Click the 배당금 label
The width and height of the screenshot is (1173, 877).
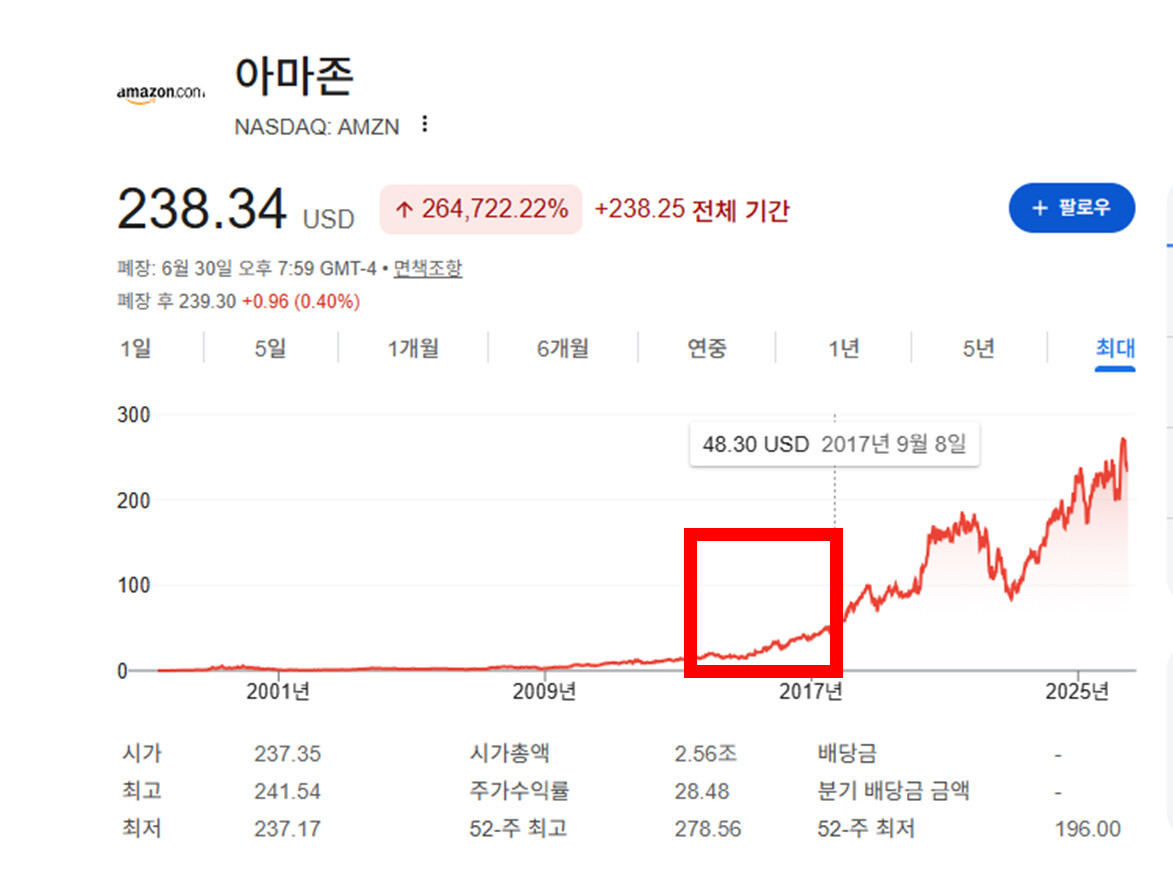pos(847,753)
